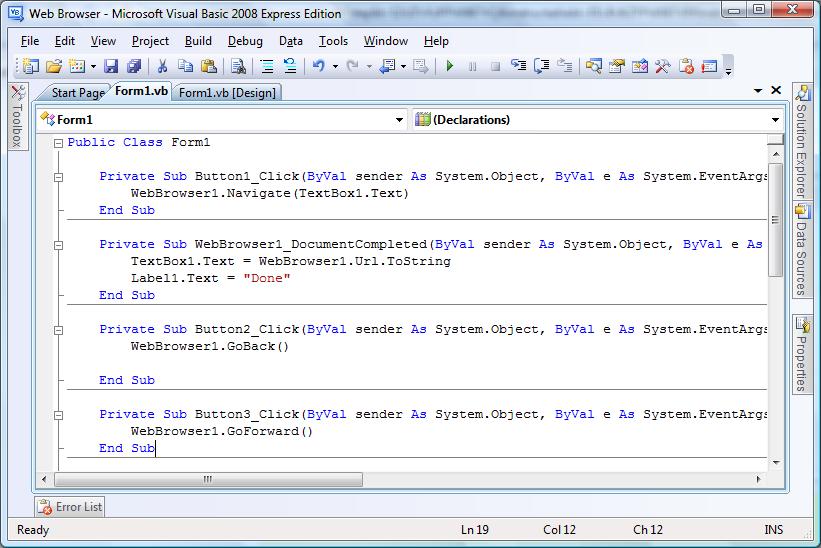
Task: Click the Undo arrow icon
Action: point(318,66)
